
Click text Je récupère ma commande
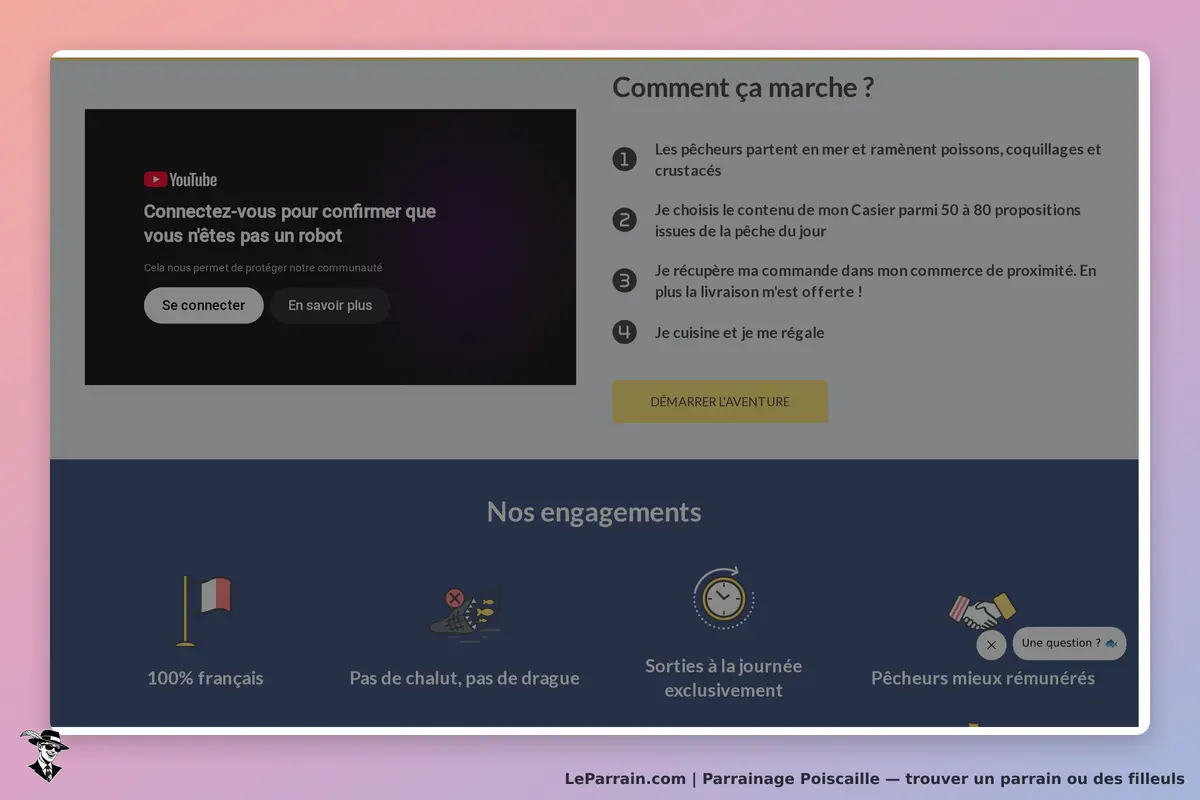tap(876, 281)
